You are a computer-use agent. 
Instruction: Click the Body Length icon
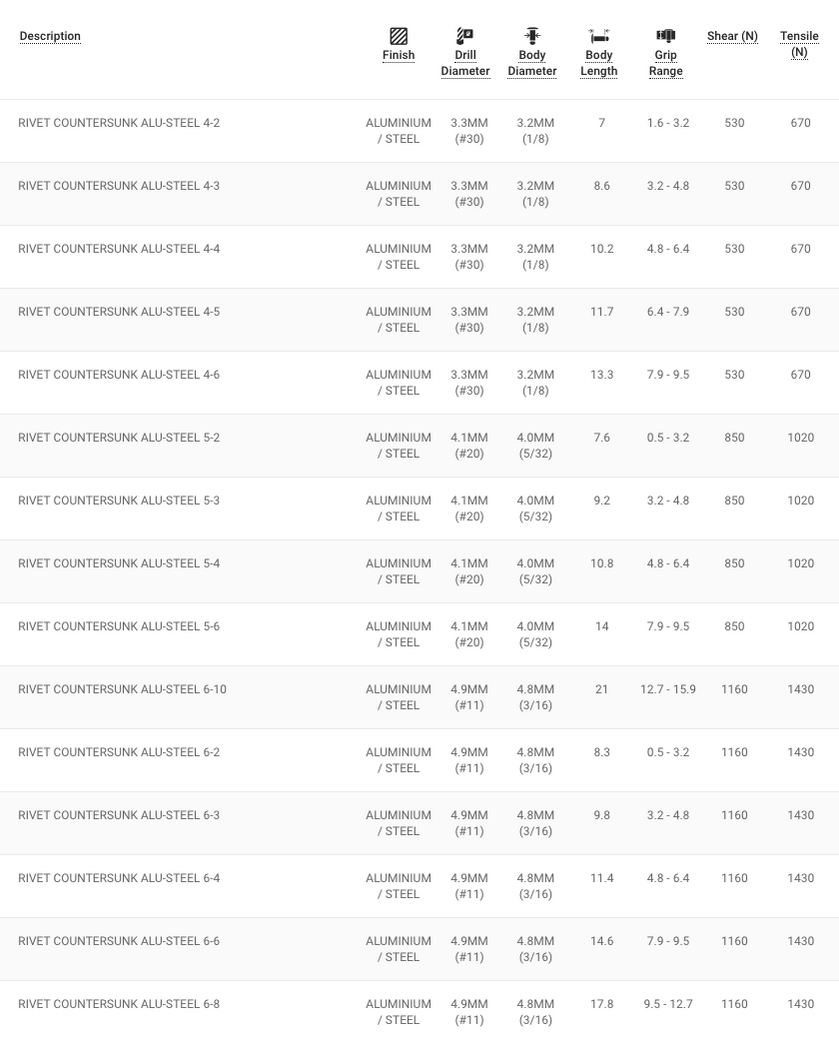pos(599,35)
